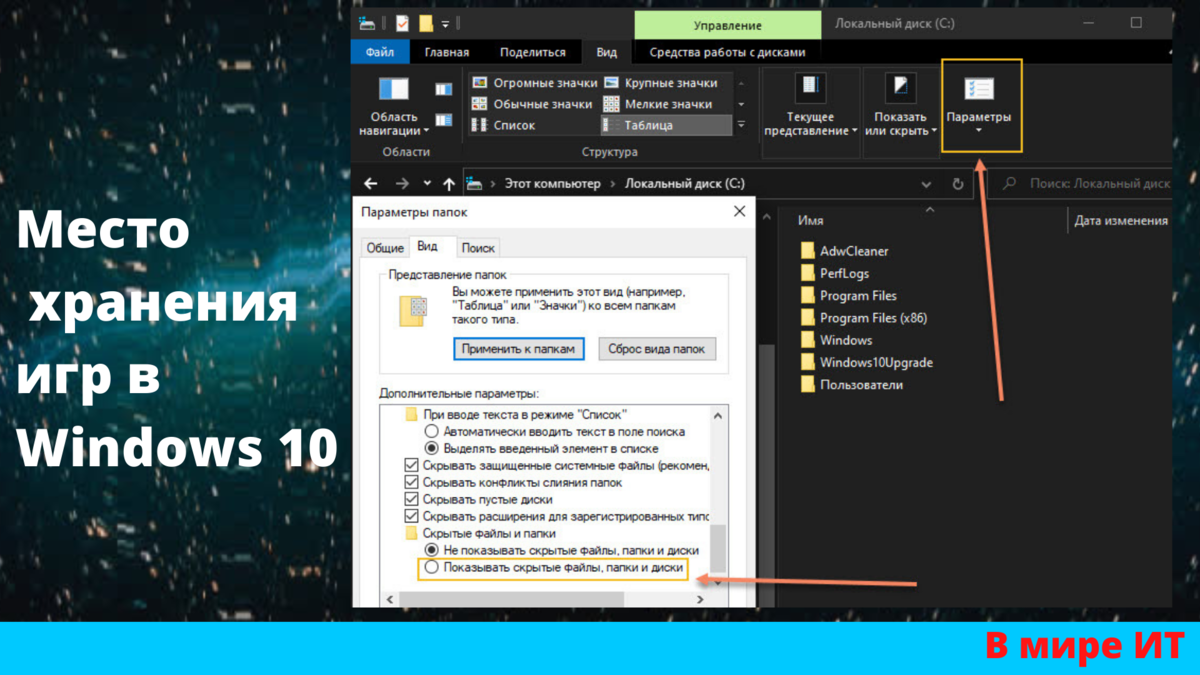This screenshot has width=1200, height=675.
Task: Open the PerfLogs folder
Action: 835,273
